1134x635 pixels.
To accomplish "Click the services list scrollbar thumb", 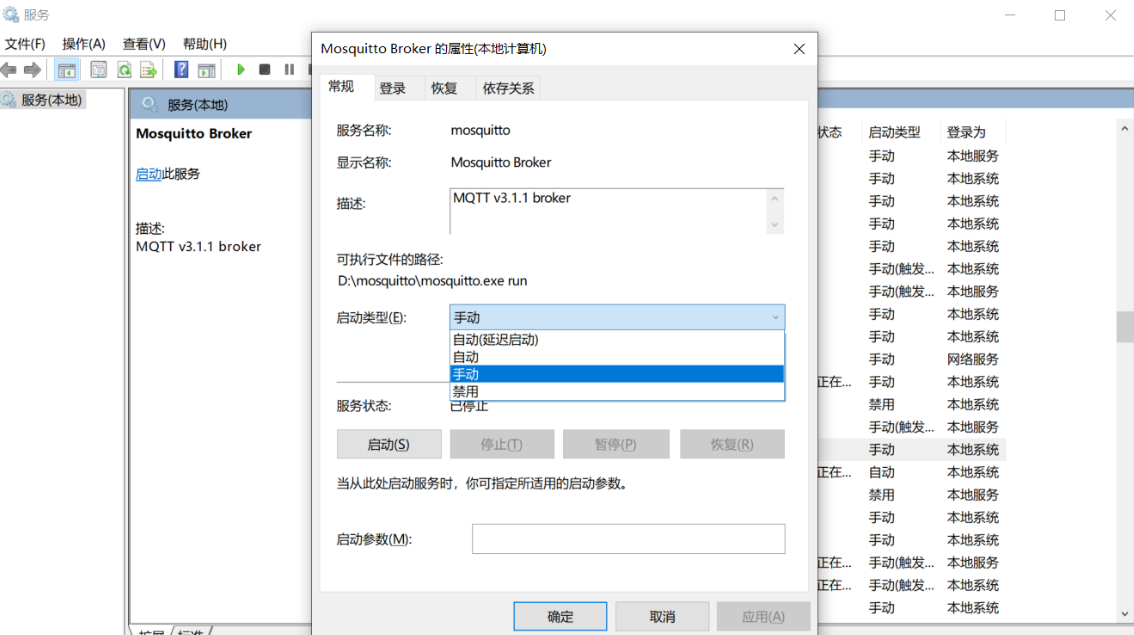I will click(1125, 326).
